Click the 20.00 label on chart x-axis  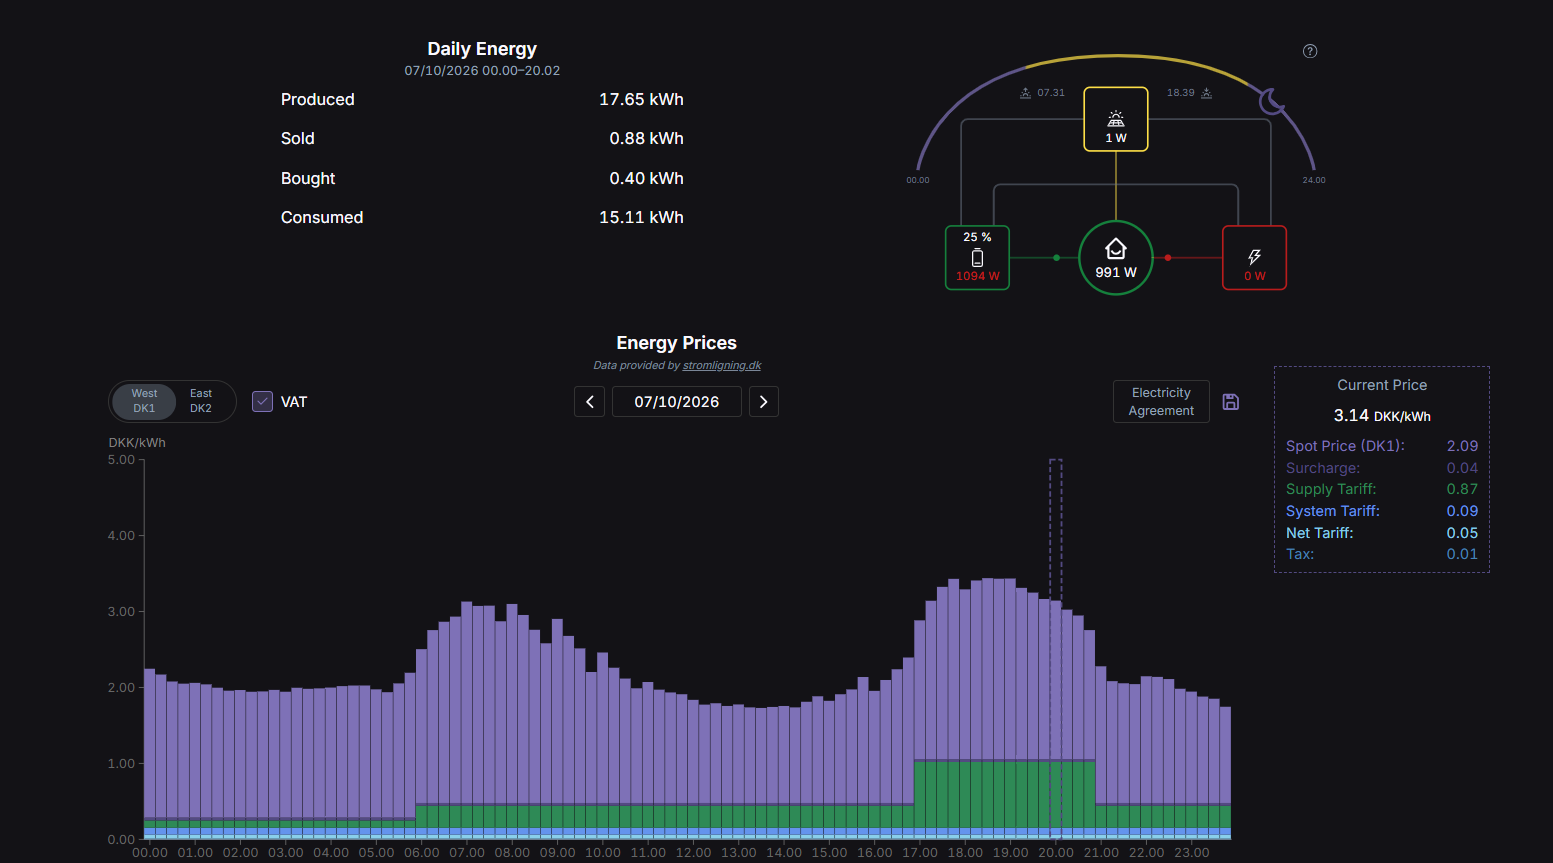[1056, 853]
